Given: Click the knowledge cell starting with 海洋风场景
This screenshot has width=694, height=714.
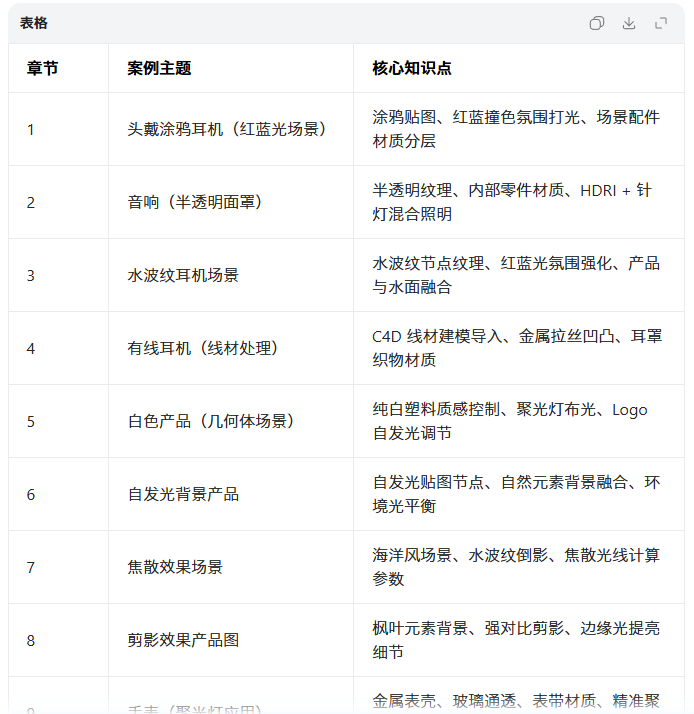Looking at the screenshot, I should pyautogui.click(x=515, y=567).
